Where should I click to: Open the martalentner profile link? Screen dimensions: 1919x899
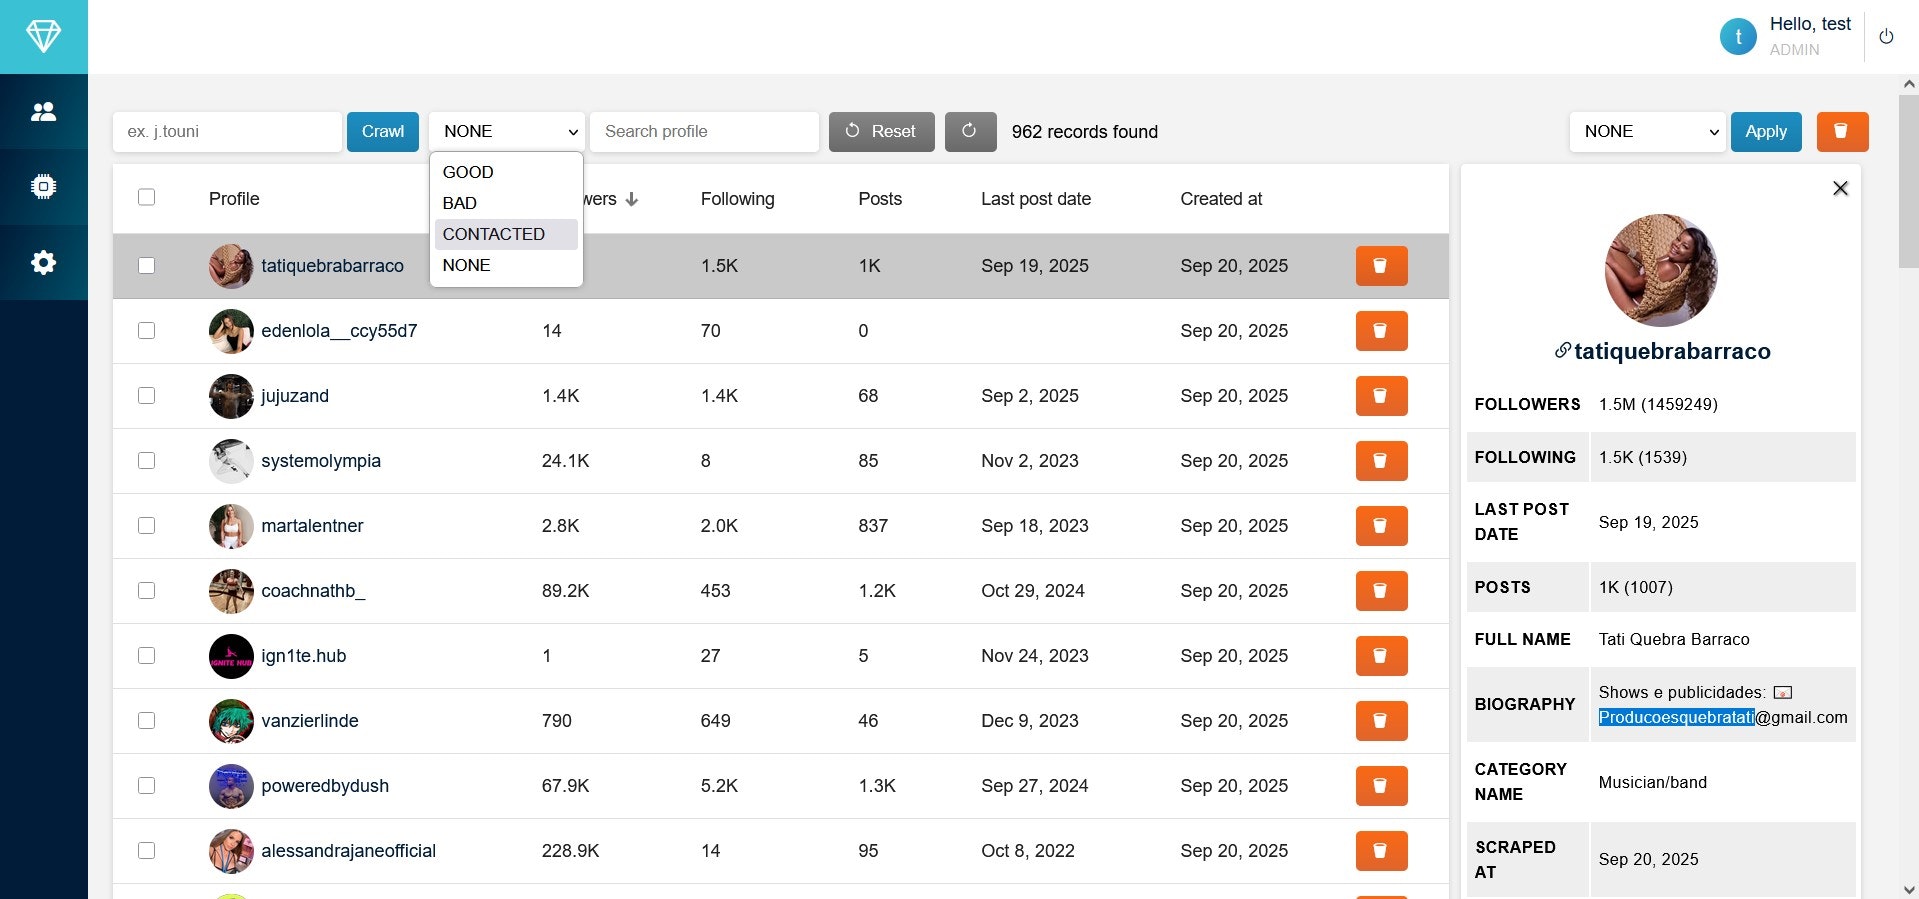(312, 526)
